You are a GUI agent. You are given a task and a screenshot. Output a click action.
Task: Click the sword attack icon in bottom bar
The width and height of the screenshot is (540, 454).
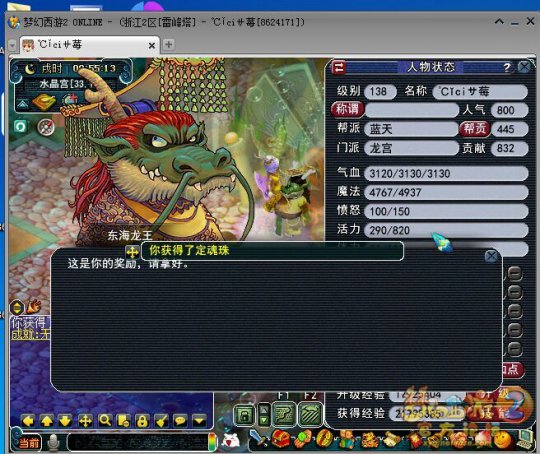coord(258,439)
